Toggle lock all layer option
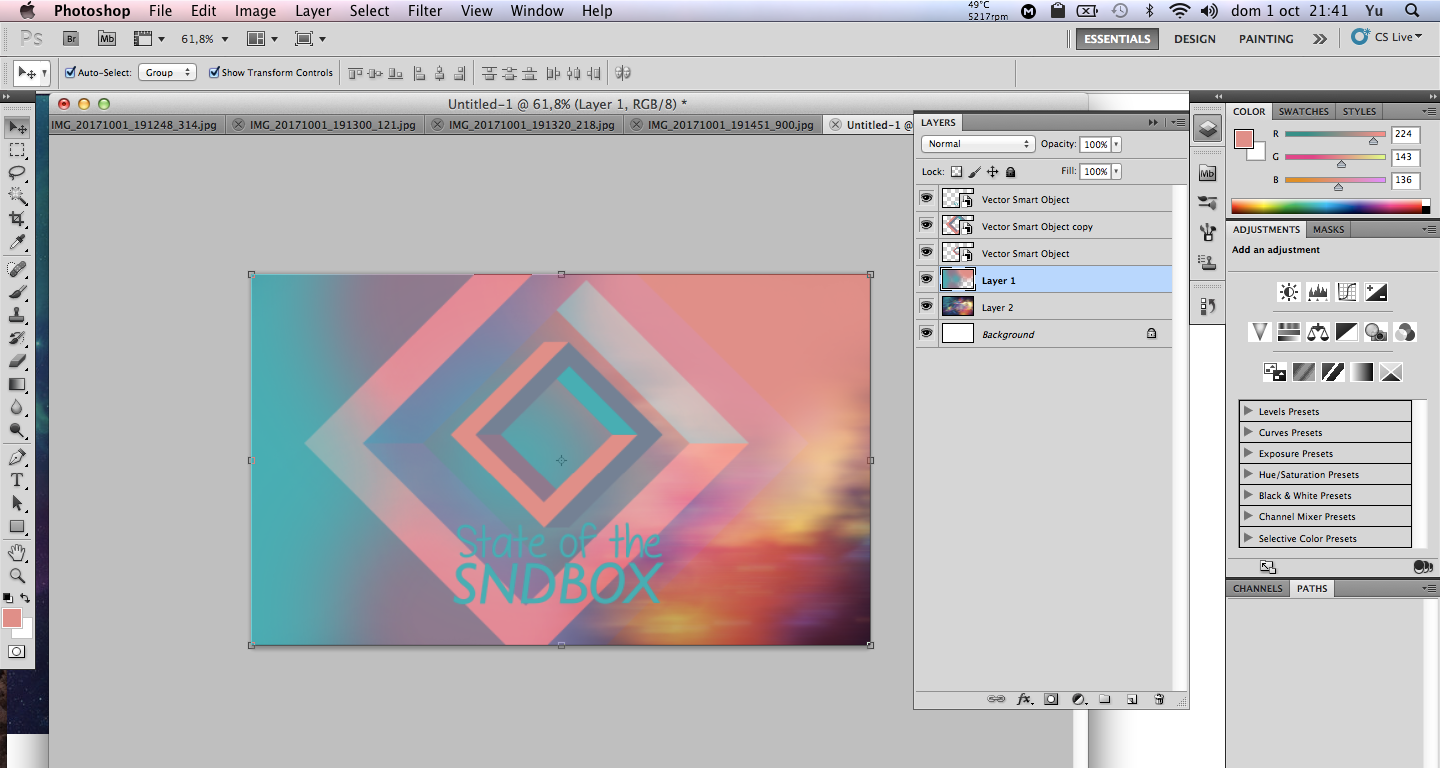Image resolution: width=1440 pixels, height=768 pixels. (1010, 172)
